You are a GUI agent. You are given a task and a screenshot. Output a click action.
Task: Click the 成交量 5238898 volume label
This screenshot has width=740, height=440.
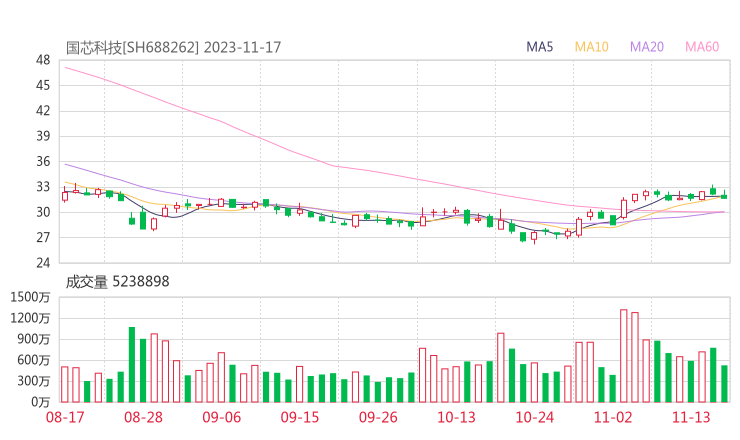click(x=117, y=281)
